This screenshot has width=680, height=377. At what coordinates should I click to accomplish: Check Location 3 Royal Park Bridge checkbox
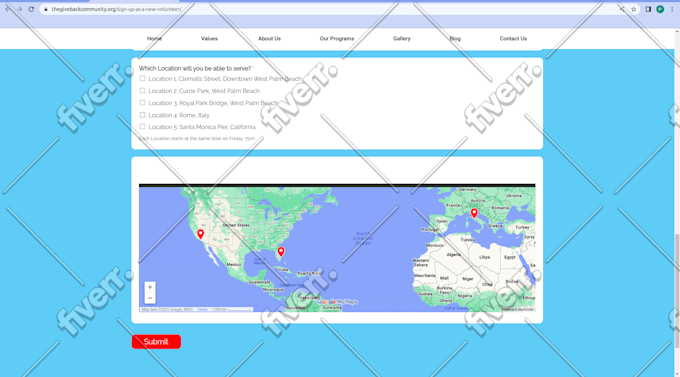(x=142, y=103)
